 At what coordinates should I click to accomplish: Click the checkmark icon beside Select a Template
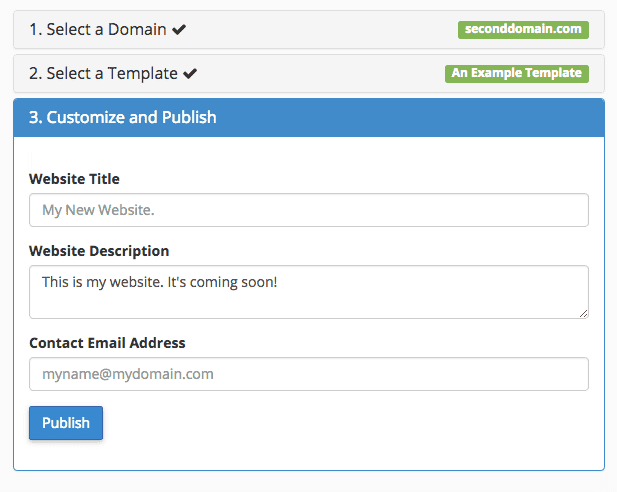(190, 74)
